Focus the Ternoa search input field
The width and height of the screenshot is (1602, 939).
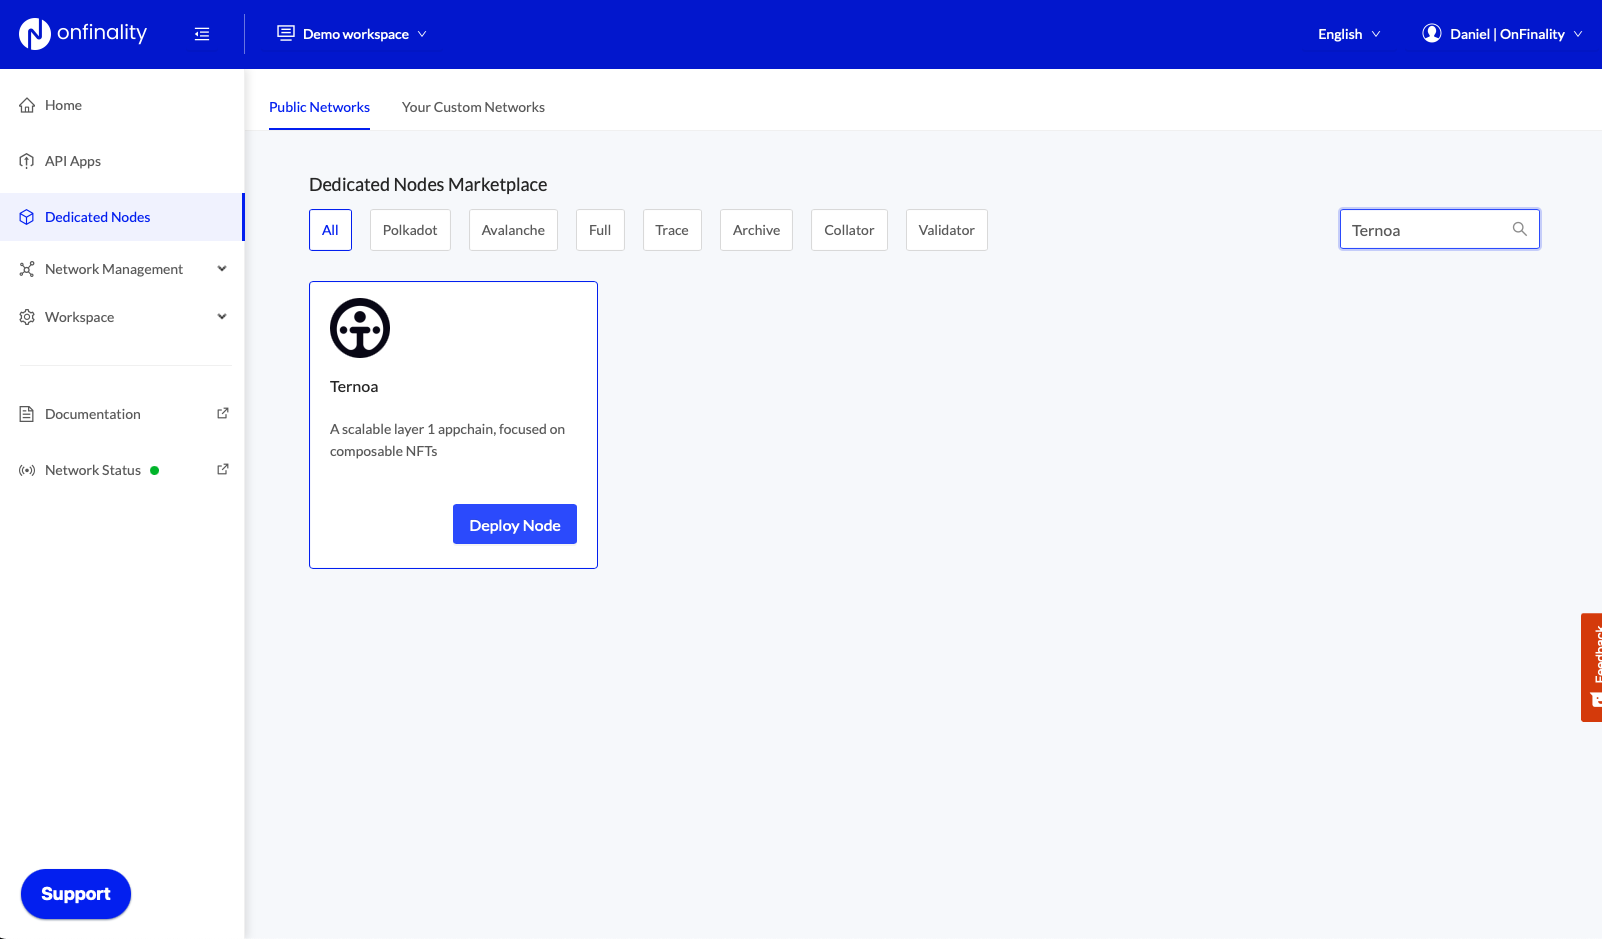[x=1425, y=230]
